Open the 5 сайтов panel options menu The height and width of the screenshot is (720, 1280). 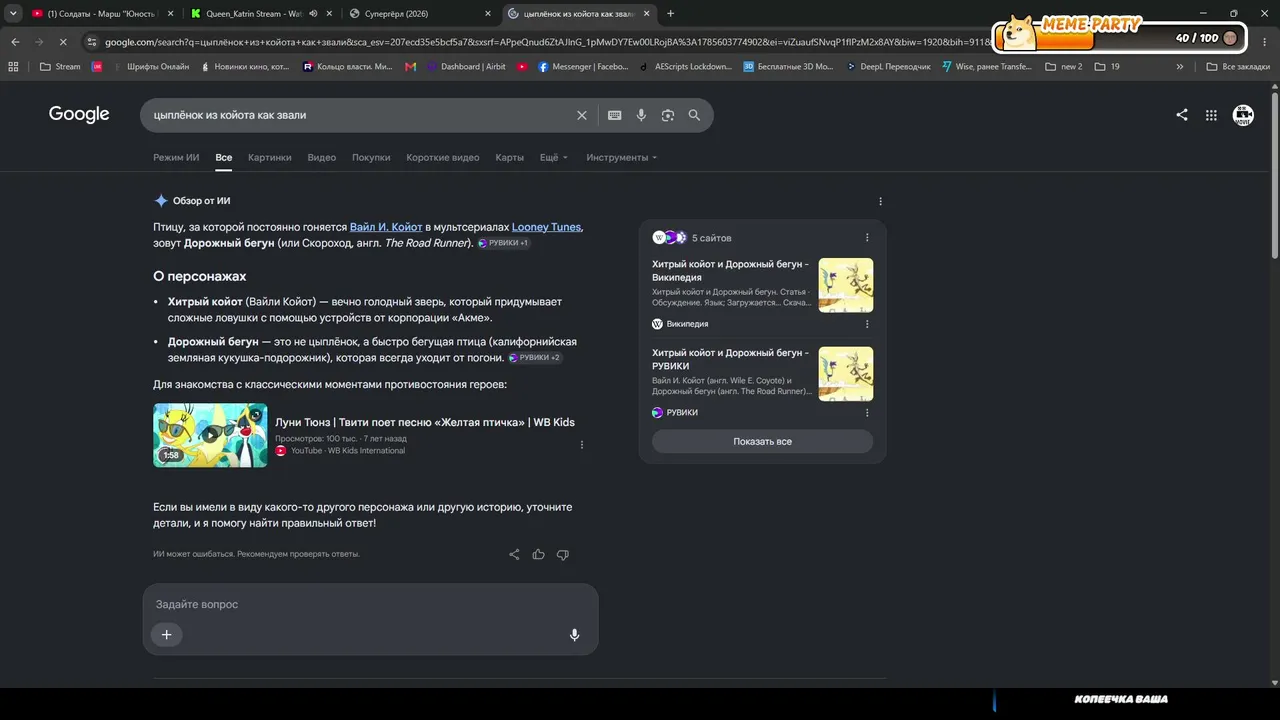867,238
